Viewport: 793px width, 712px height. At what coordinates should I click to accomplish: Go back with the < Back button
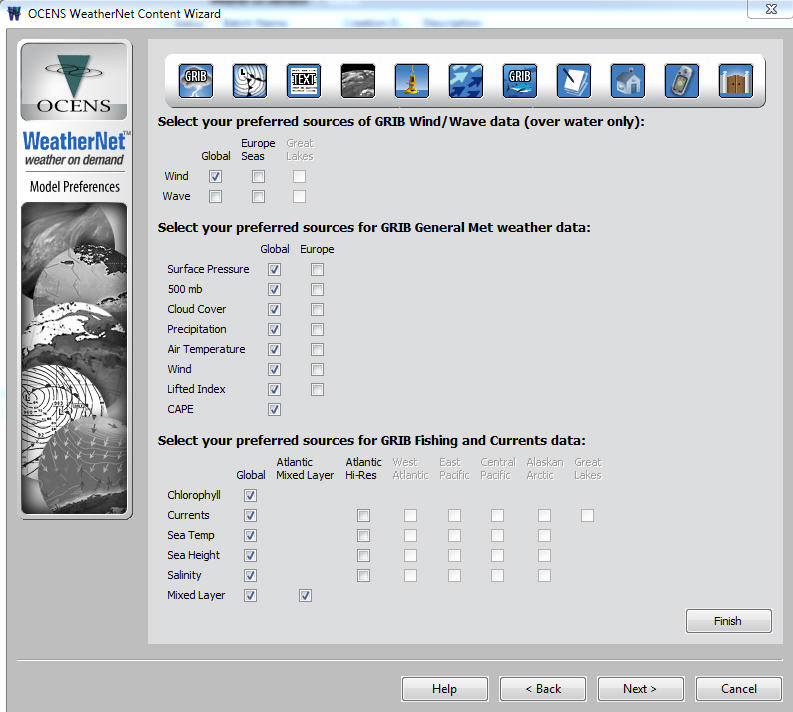point(543,689)
